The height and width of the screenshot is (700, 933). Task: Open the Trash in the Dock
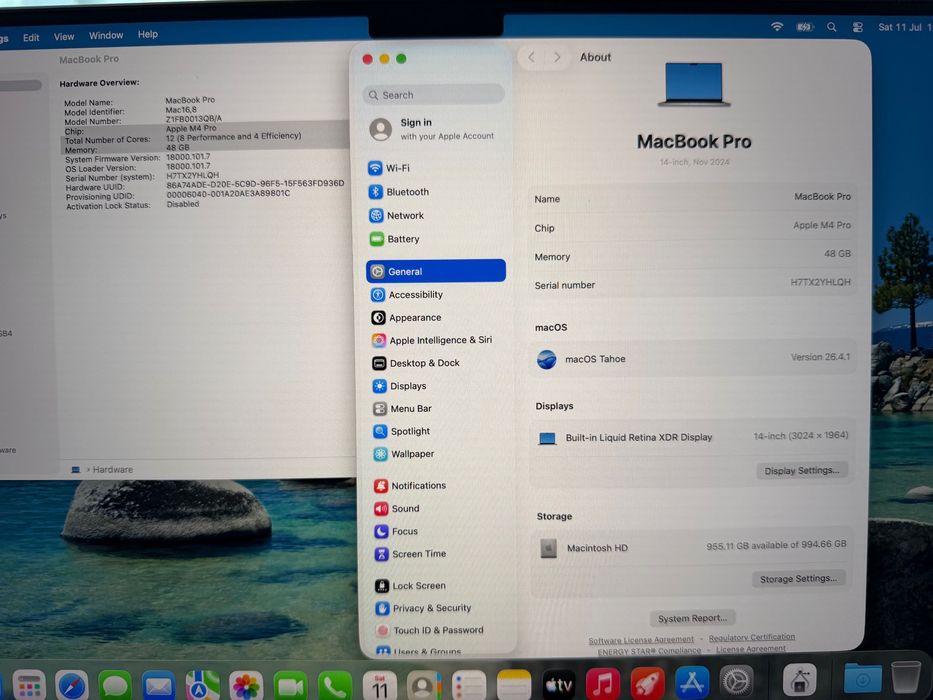point(906,677)
